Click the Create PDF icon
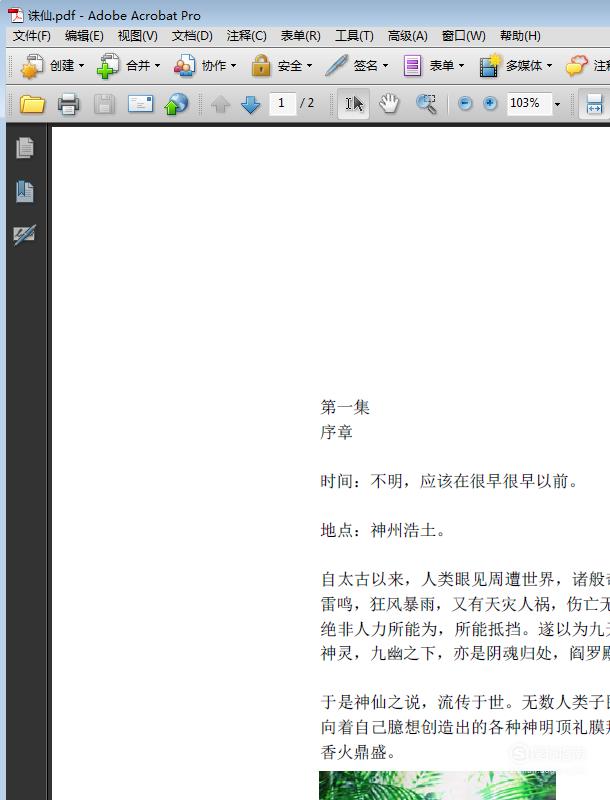Screen dimensions: 610x800 pos(31,66)
